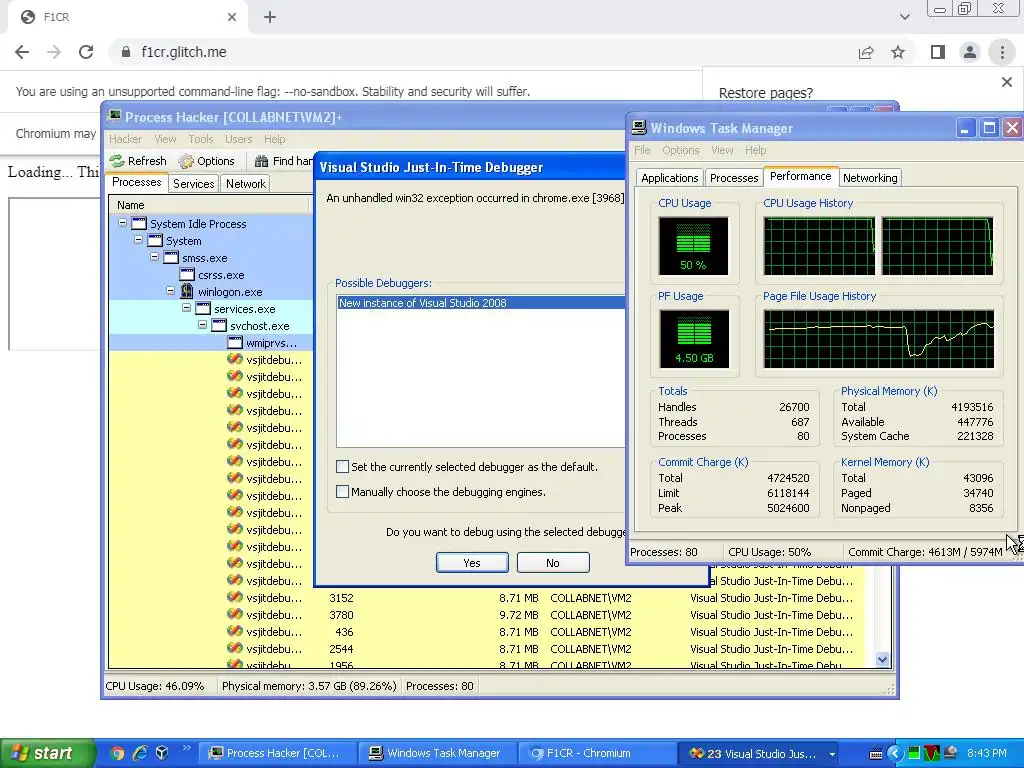Click the network drive tray icon

coord(951,754)
